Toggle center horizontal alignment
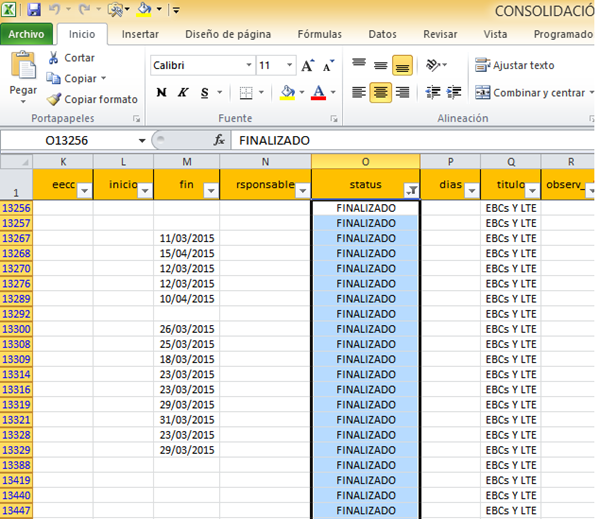The image size is (600, 519). click(x=380, y=93)
